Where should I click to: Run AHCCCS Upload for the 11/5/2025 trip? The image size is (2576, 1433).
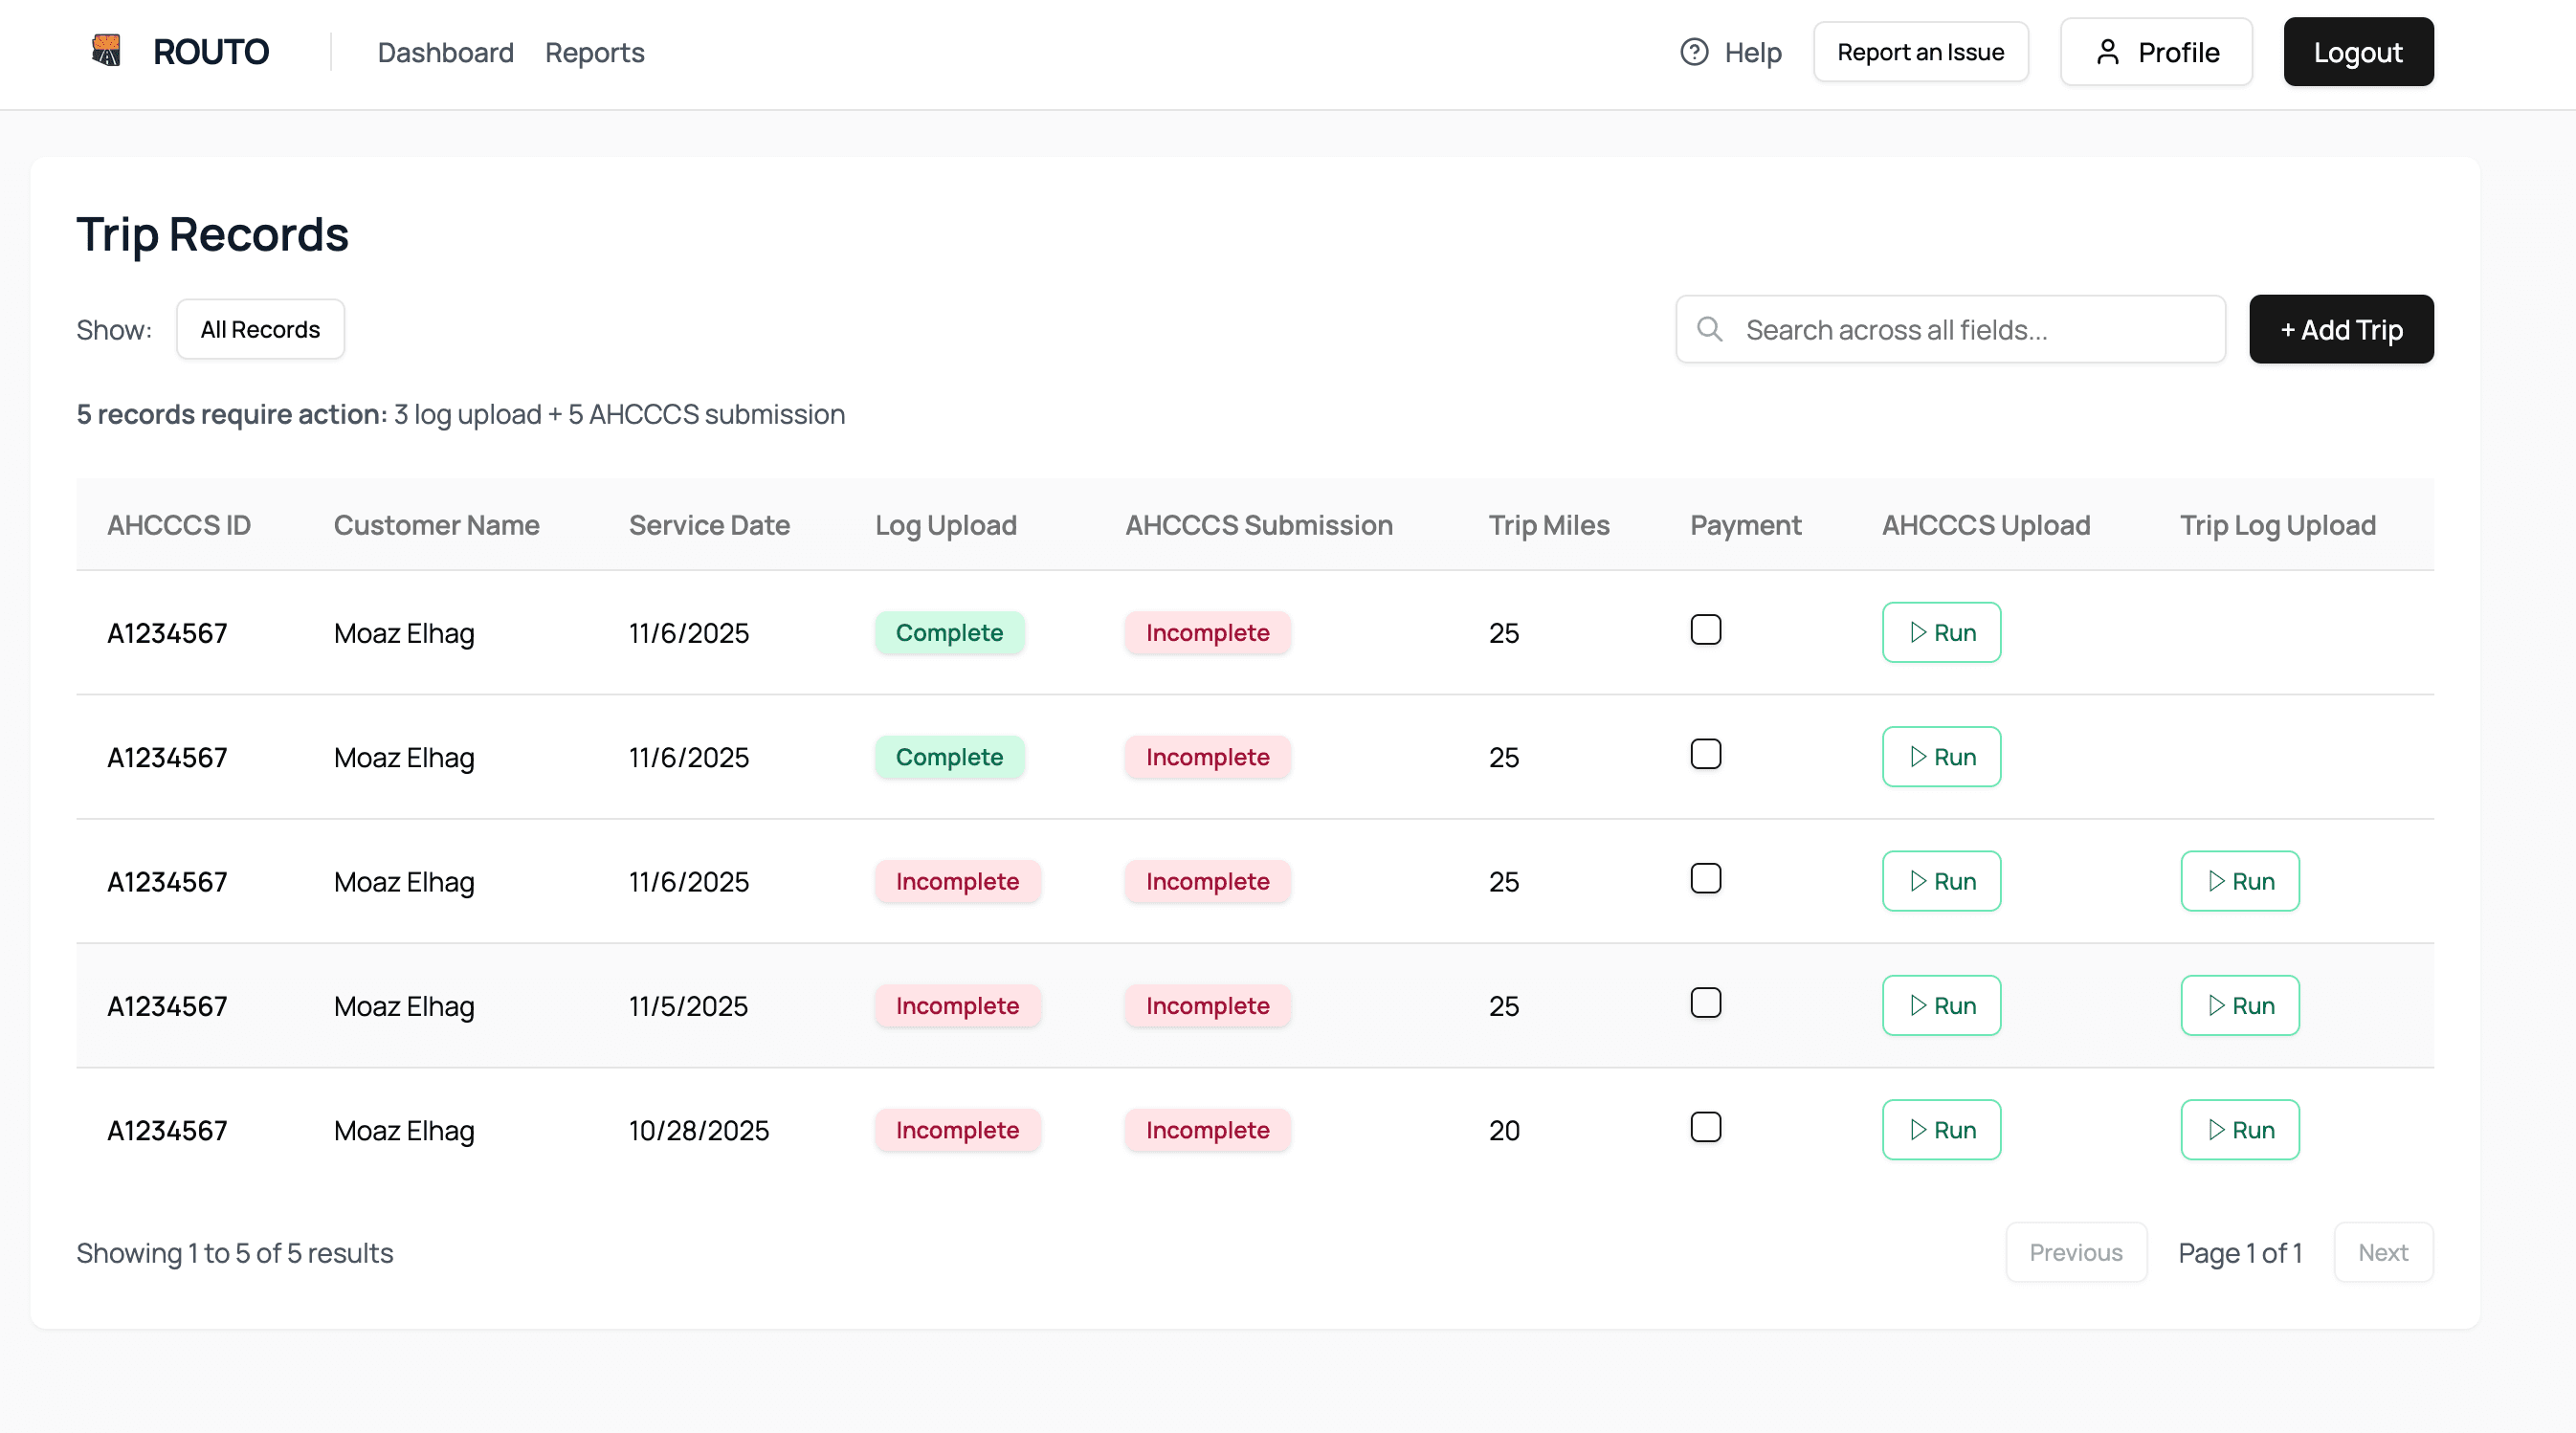coord(1940,1005)
